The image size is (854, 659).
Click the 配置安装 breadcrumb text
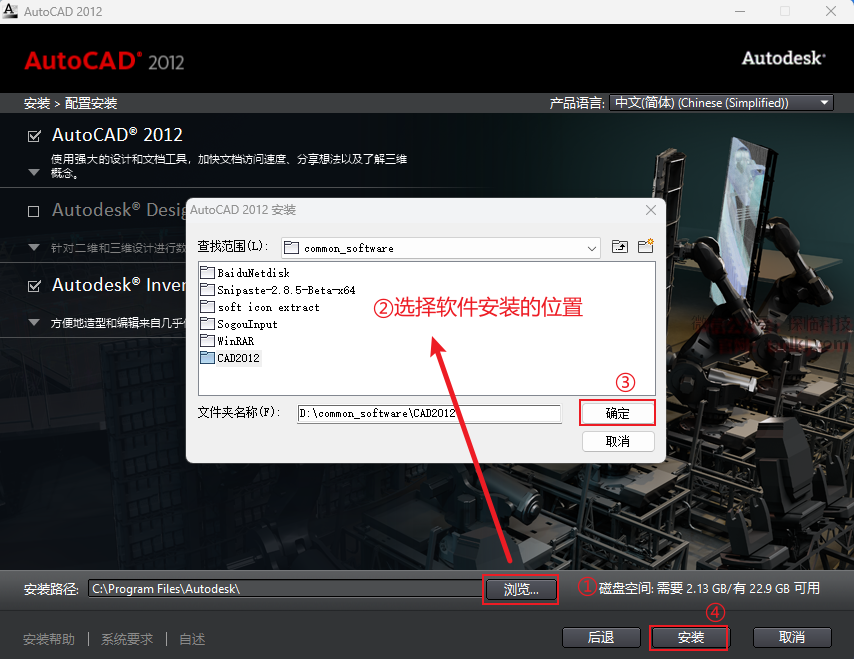[91, 103]
